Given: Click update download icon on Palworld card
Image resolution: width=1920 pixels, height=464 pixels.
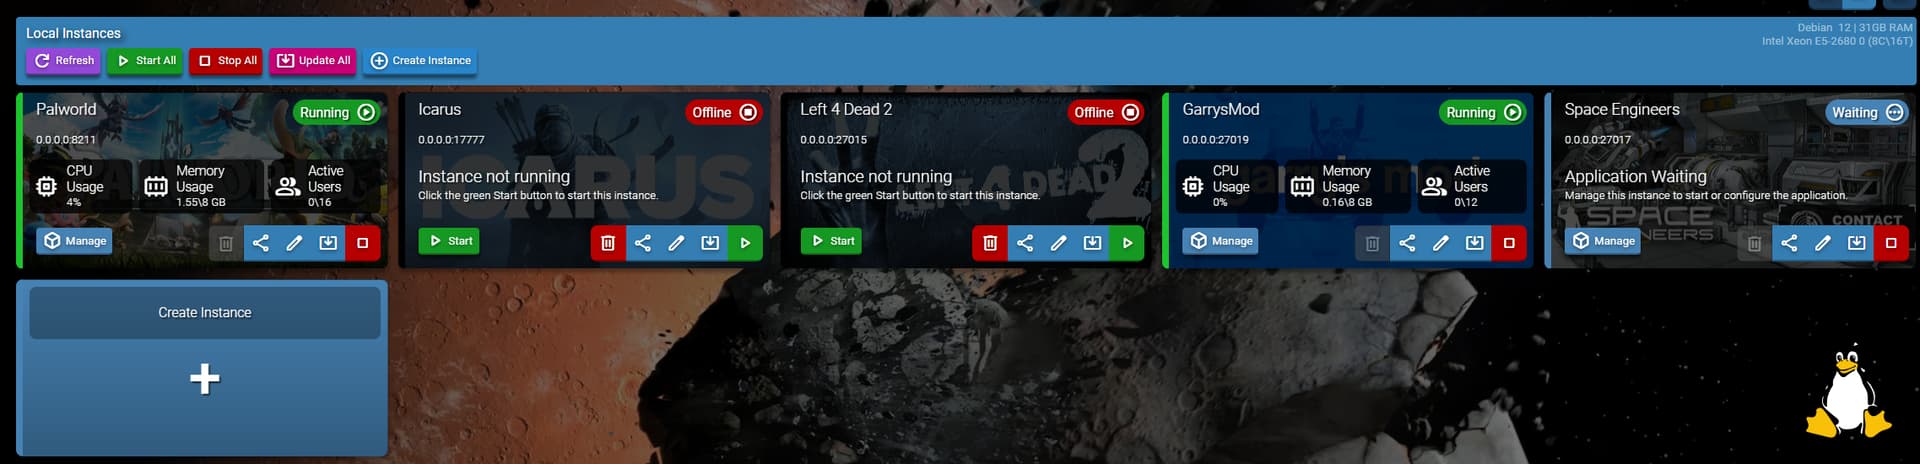Looking at the screenshot, I should pyautogui.click(x=328, y=243).
